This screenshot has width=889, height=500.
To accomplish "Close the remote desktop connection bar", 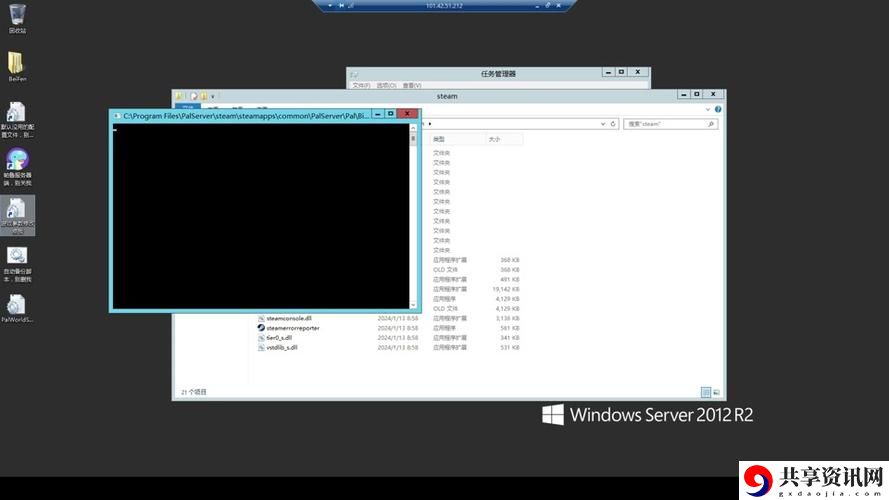I will pyautogui.click(x=558, y=5).
